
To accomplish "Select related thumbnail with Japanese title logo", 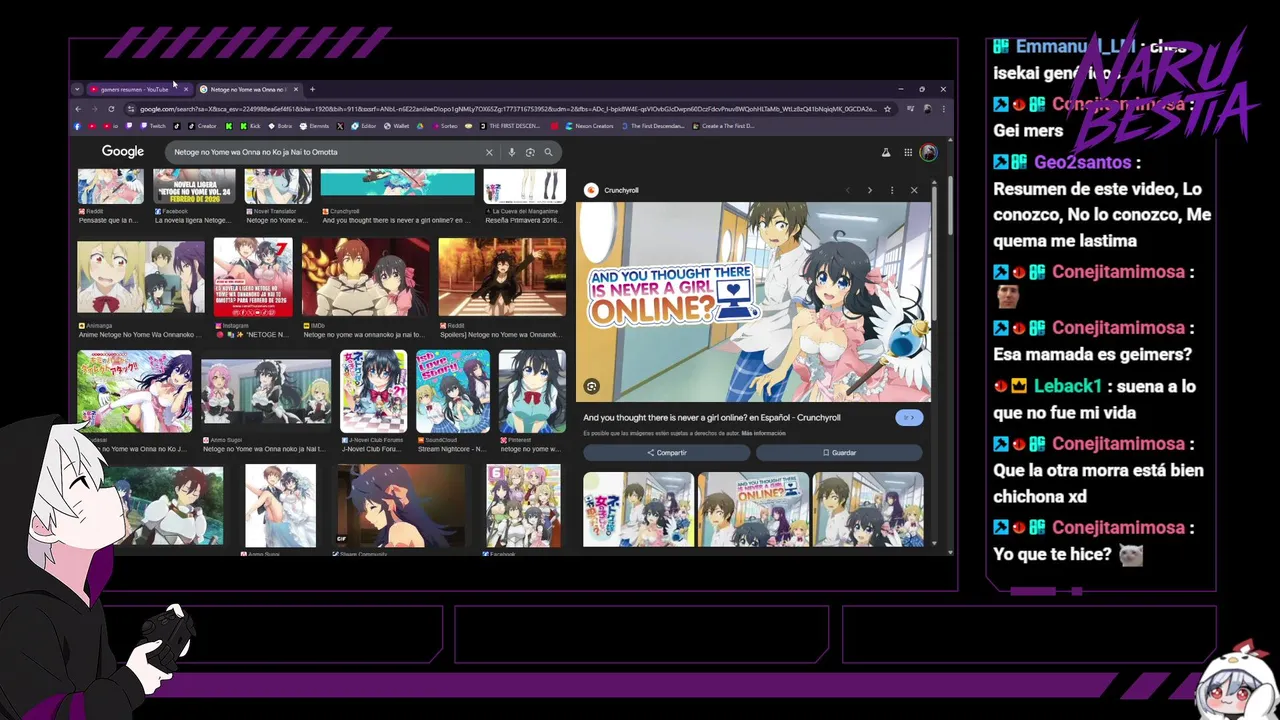I will 638,509.
